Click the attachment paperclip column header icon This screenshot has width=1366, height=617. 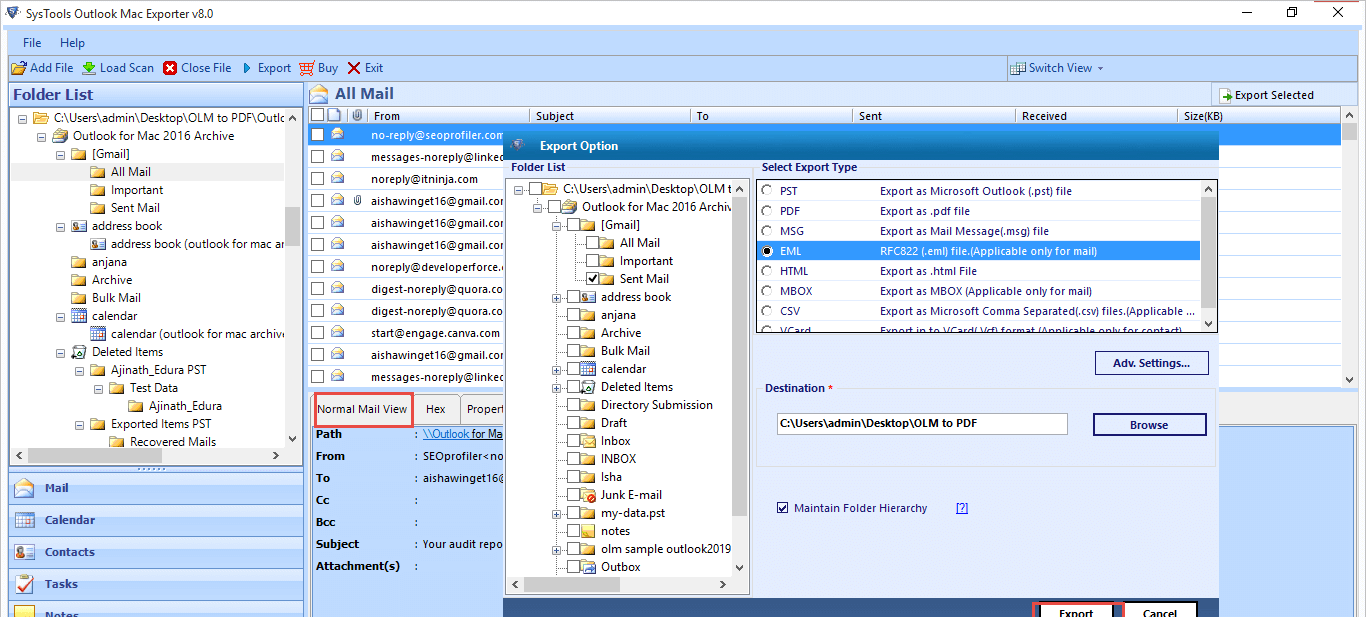(357, 116)
